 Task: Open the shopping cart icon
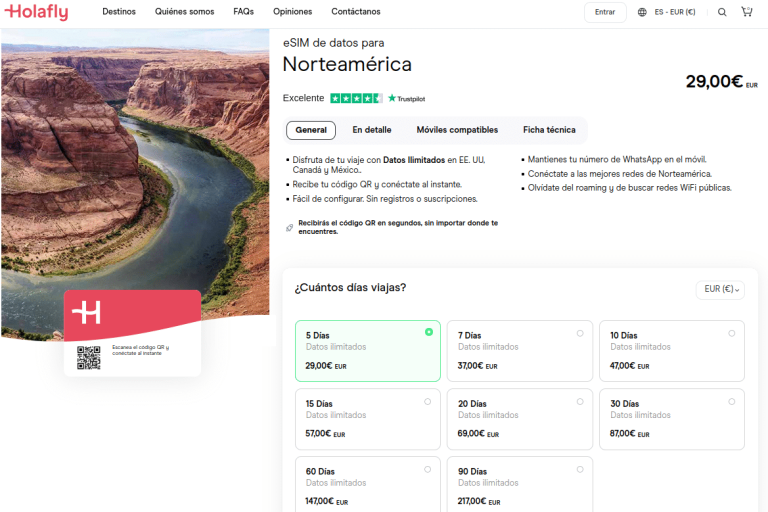[747, 12]
